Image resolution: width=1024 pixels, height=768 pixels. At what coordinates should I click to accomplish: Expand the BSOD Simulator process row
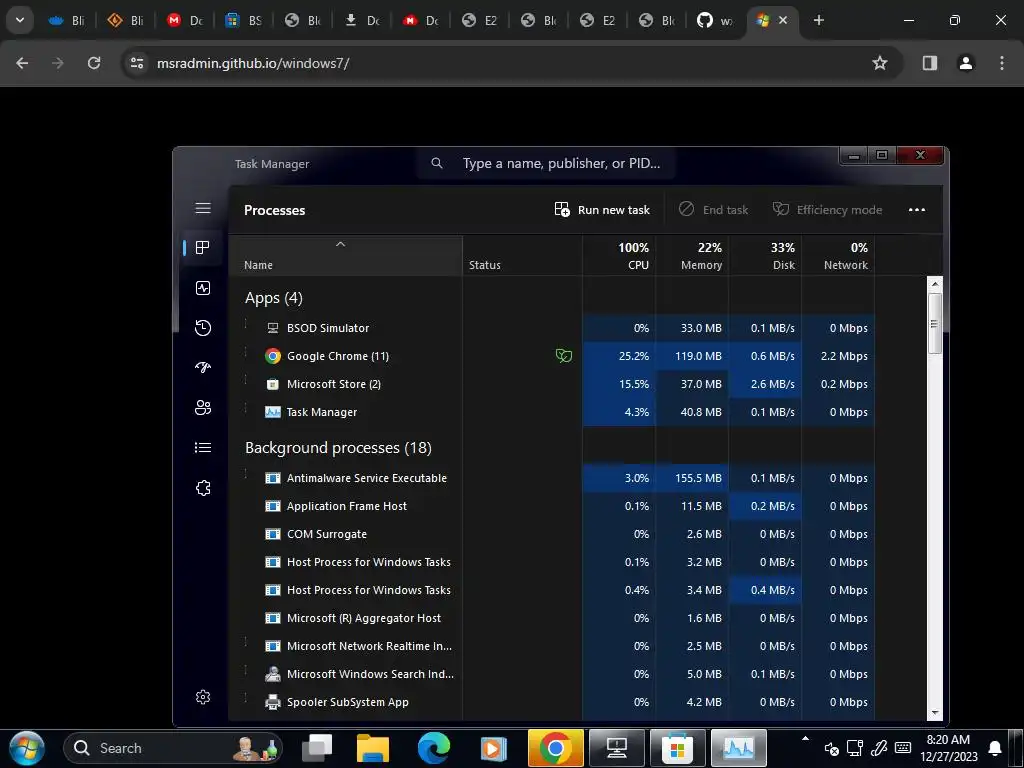coord(246,325)
